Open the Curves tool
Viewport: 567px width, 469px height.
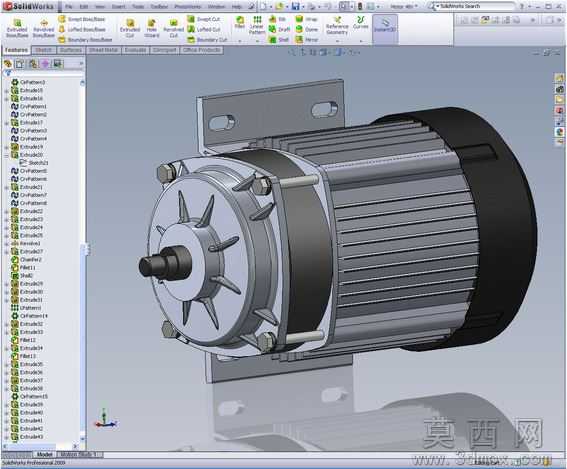(x=360, y=22)
